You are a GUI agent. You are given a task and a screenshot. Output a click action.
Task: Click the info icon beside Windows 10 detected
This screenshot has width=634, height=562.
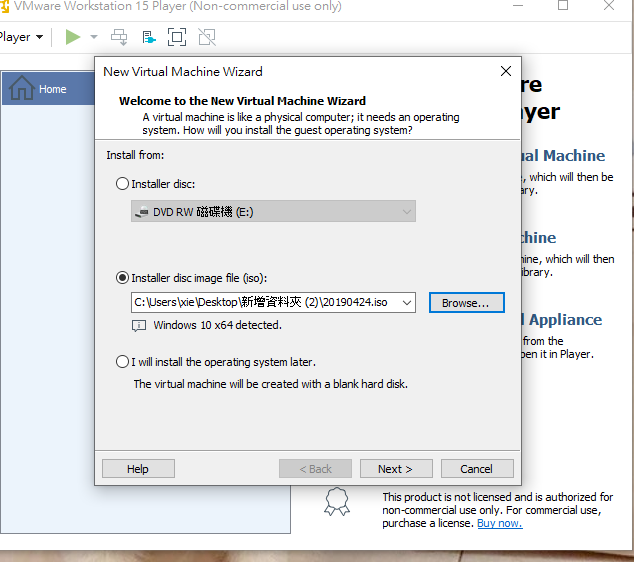139,325
